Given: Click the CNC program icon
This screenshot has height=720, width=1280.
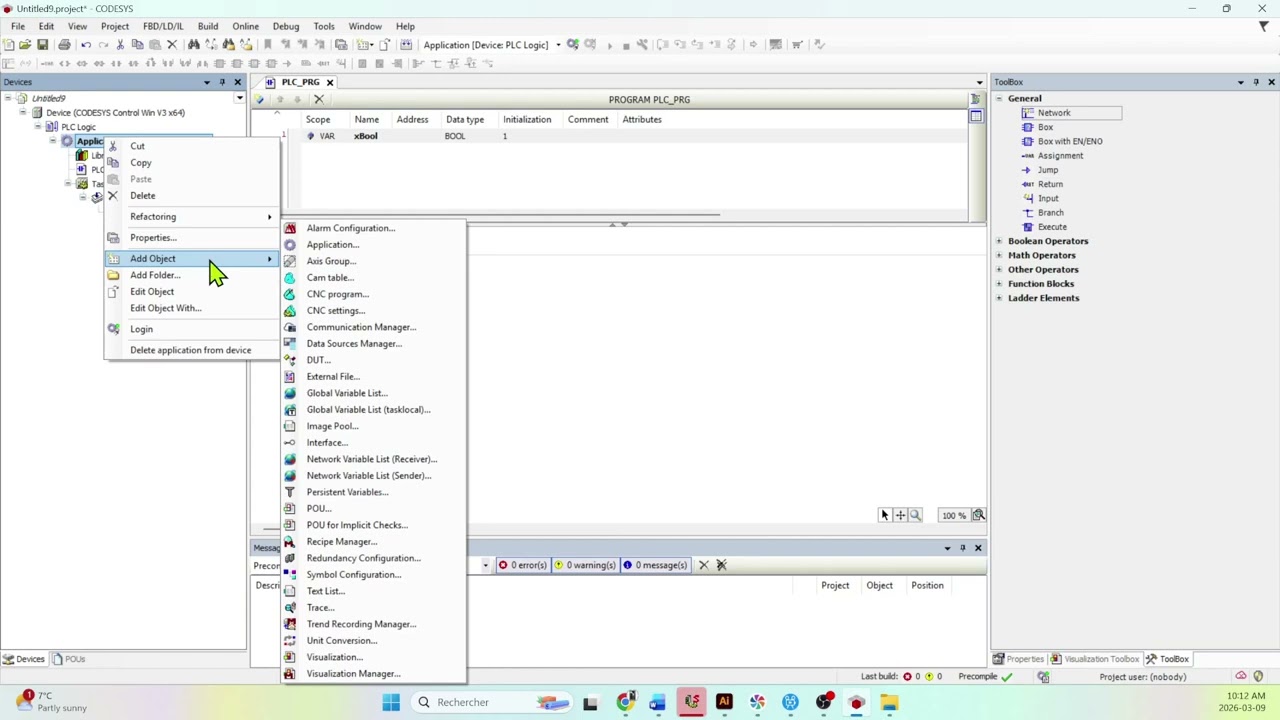Looking at the screenshot, I should click(x=290, y=294).
